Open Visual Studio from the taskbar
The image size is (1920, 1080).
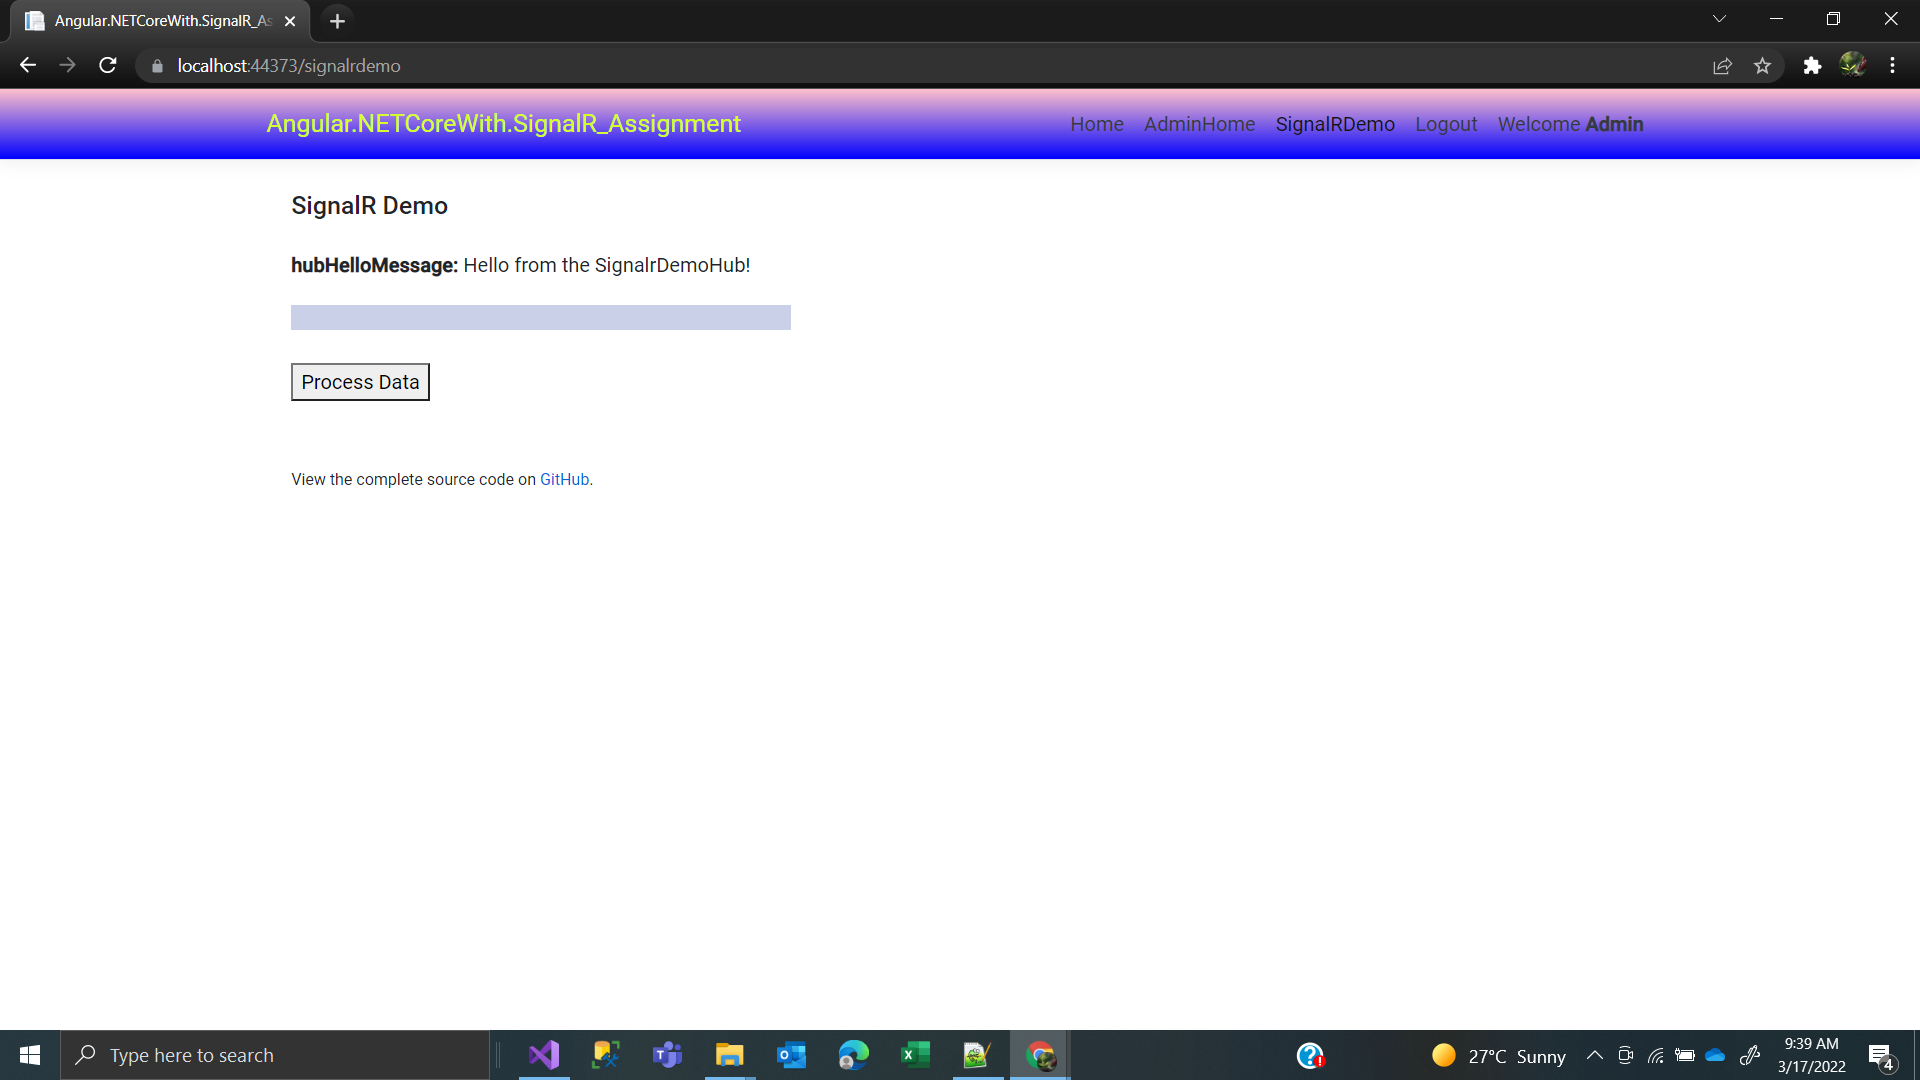pyautogui.click(x=544, y=1055)
